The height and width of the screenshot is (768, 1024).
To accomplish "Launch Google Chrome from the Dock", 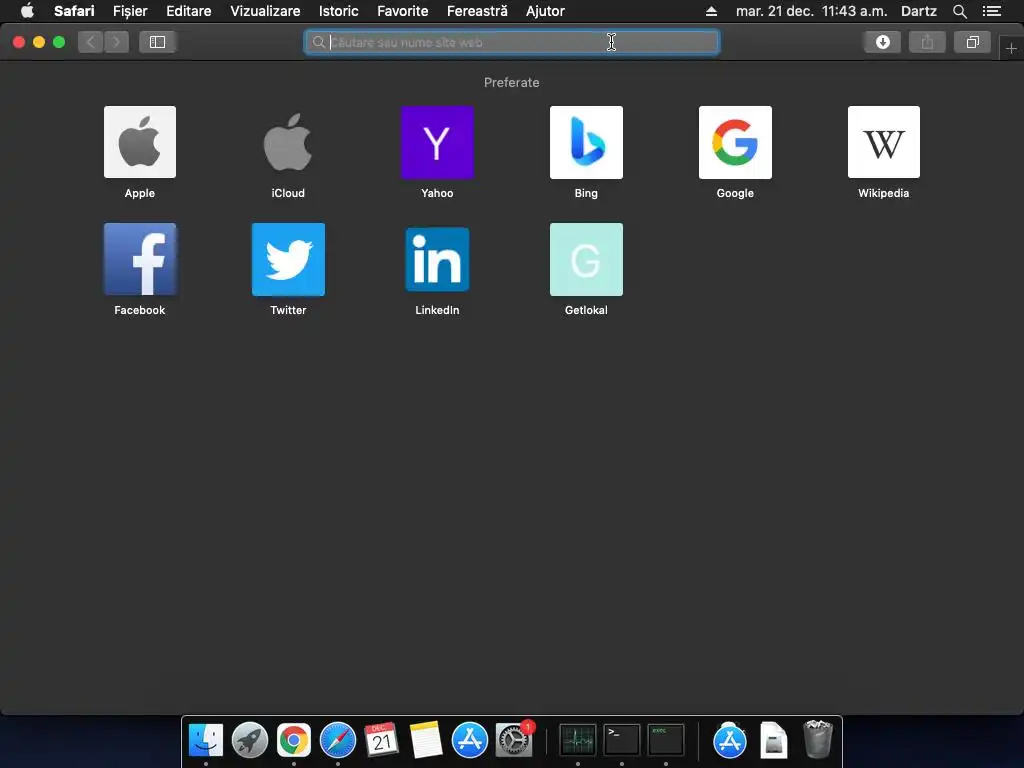I will pyautogui.click(x=293, y=741).
